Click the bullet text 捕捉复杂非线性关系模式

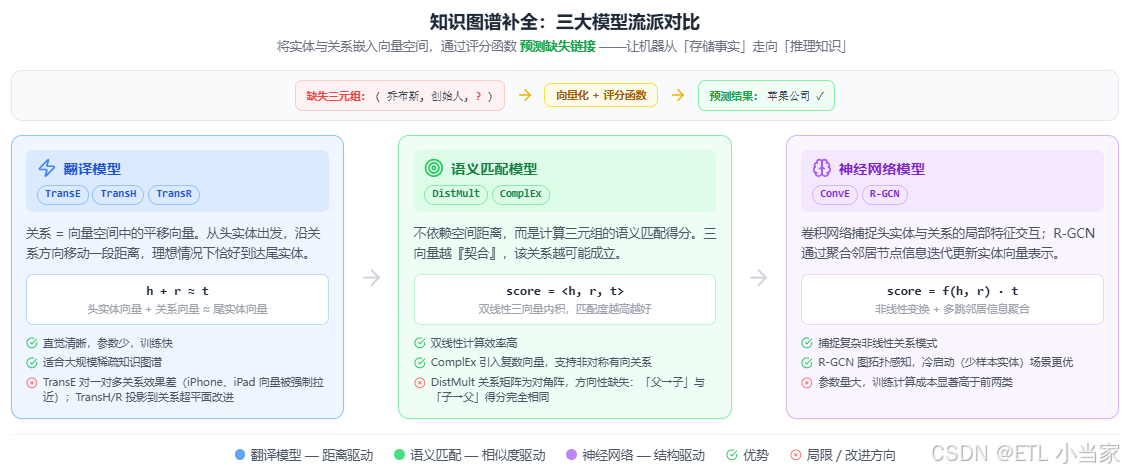coord(877,343)
